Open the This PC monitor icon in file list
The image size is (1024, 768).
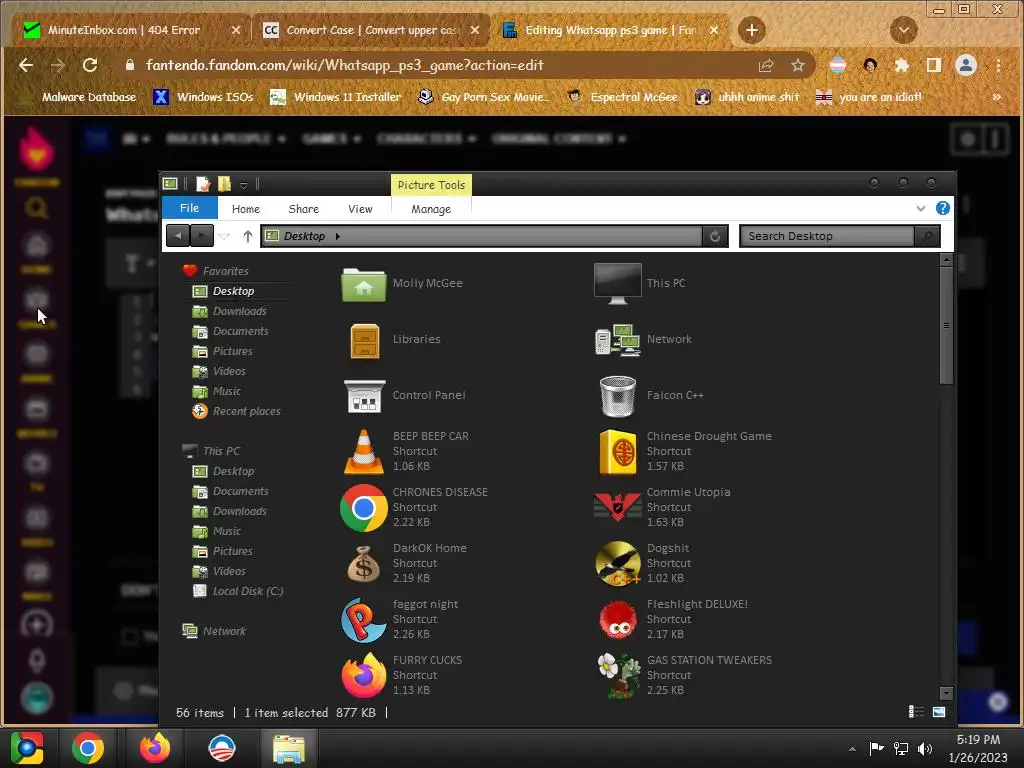coord(617,283)
